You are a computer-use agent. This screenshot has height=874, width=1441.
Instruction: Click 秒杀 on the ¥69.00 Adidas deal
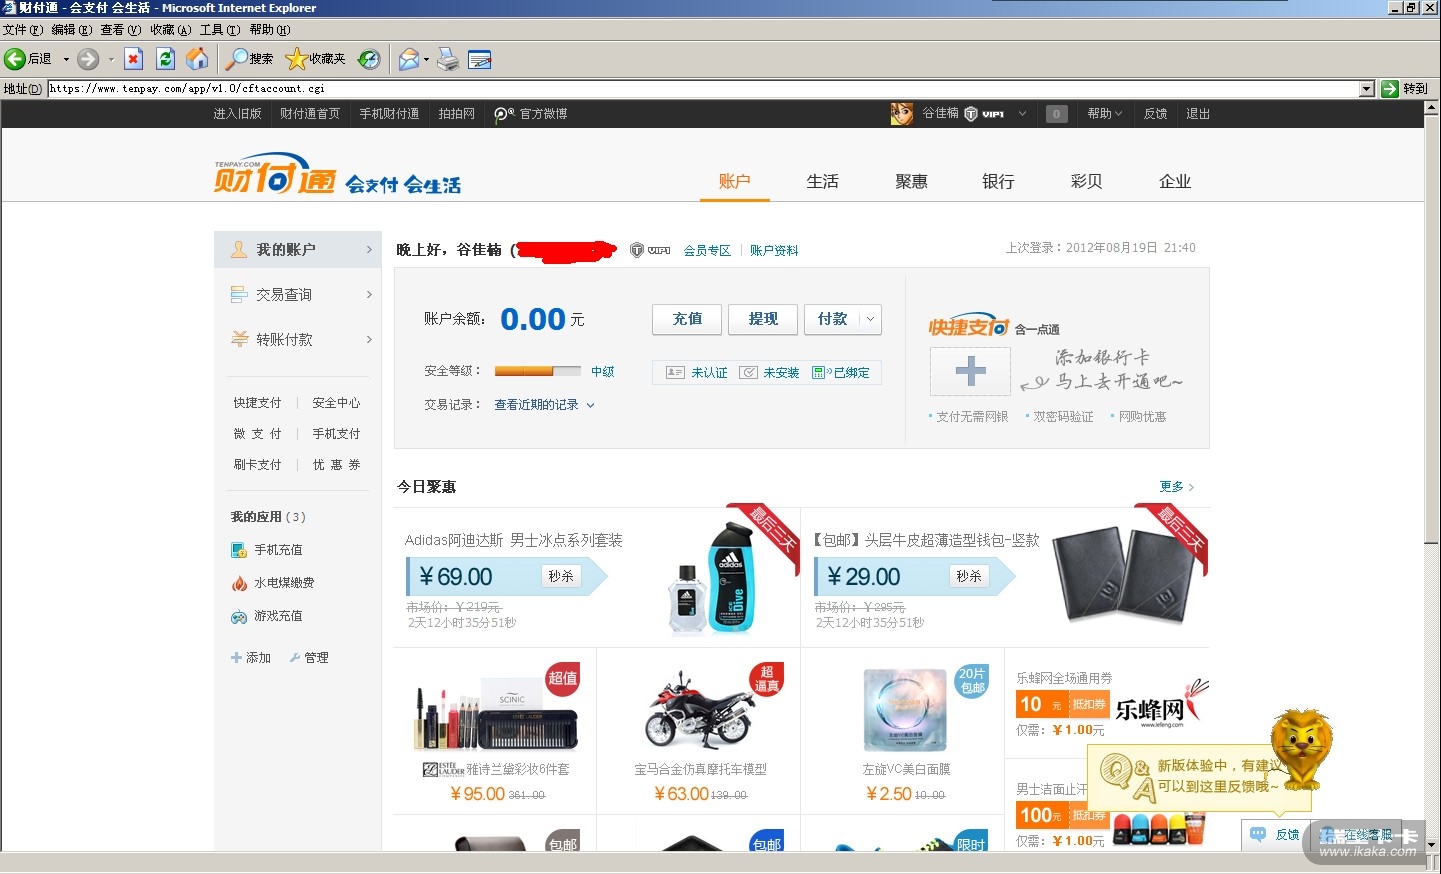pos(561,576)
